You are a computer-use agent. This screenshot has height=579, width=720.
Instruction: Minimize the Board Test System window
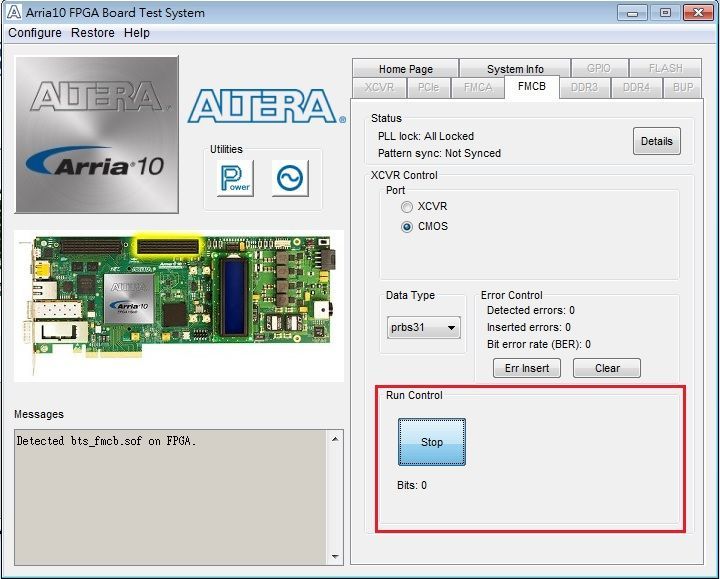632,13
